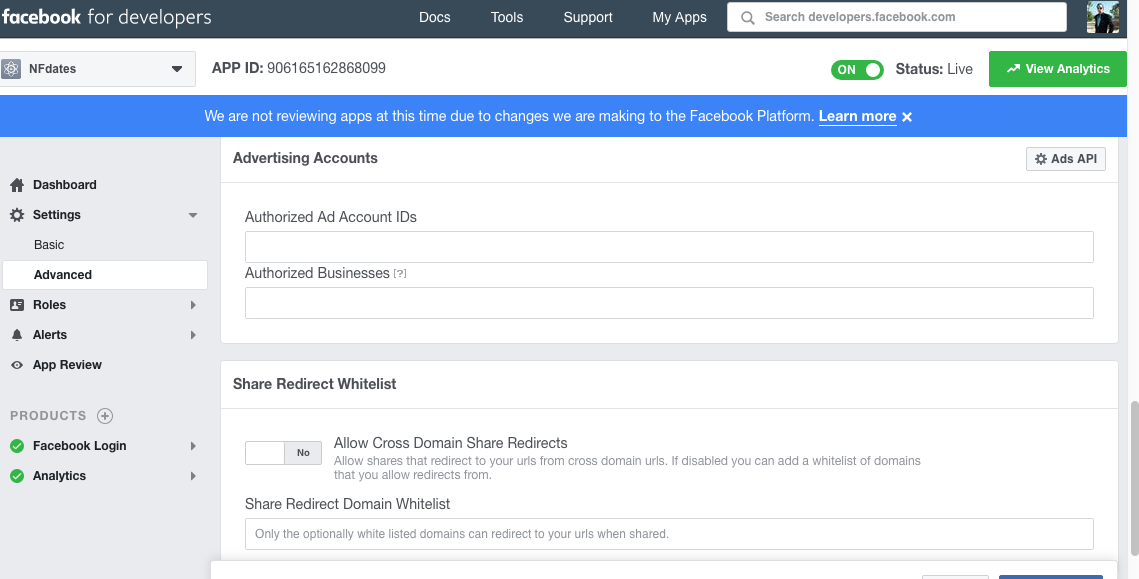The image size is (1139, 579).
Task: Follow the Learn more link in banner
Action: [857, 116]
